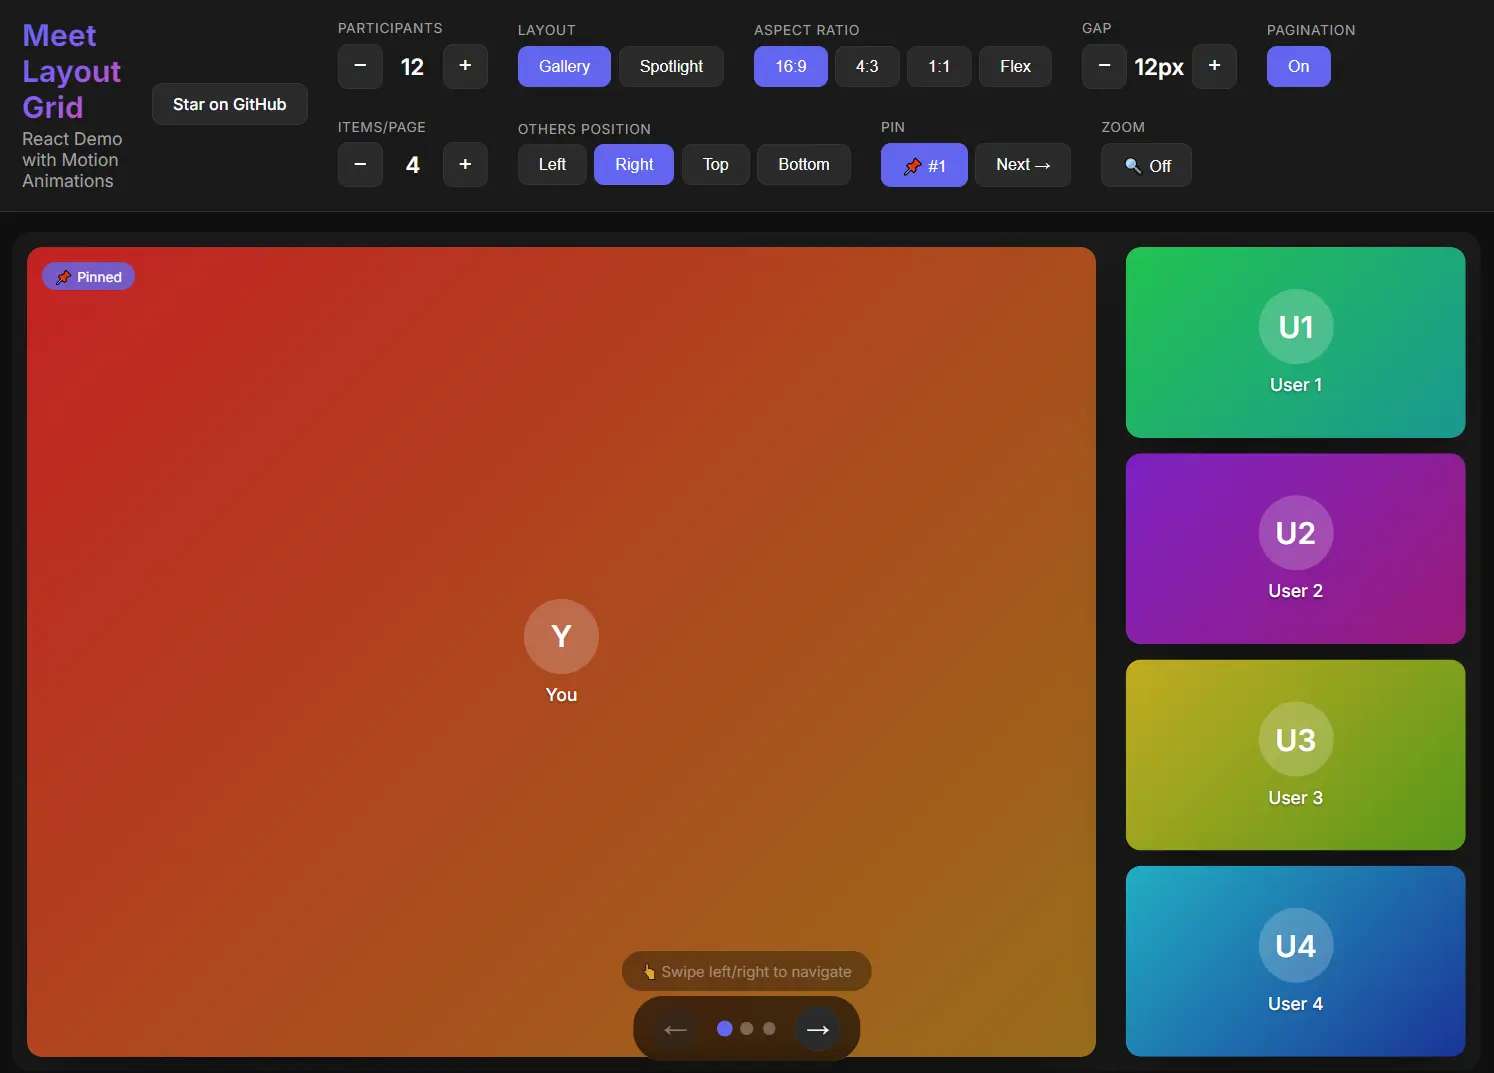Click the pin #1 button
1494x1073 pixels.
pyautogui.click(x=924, y=165)
